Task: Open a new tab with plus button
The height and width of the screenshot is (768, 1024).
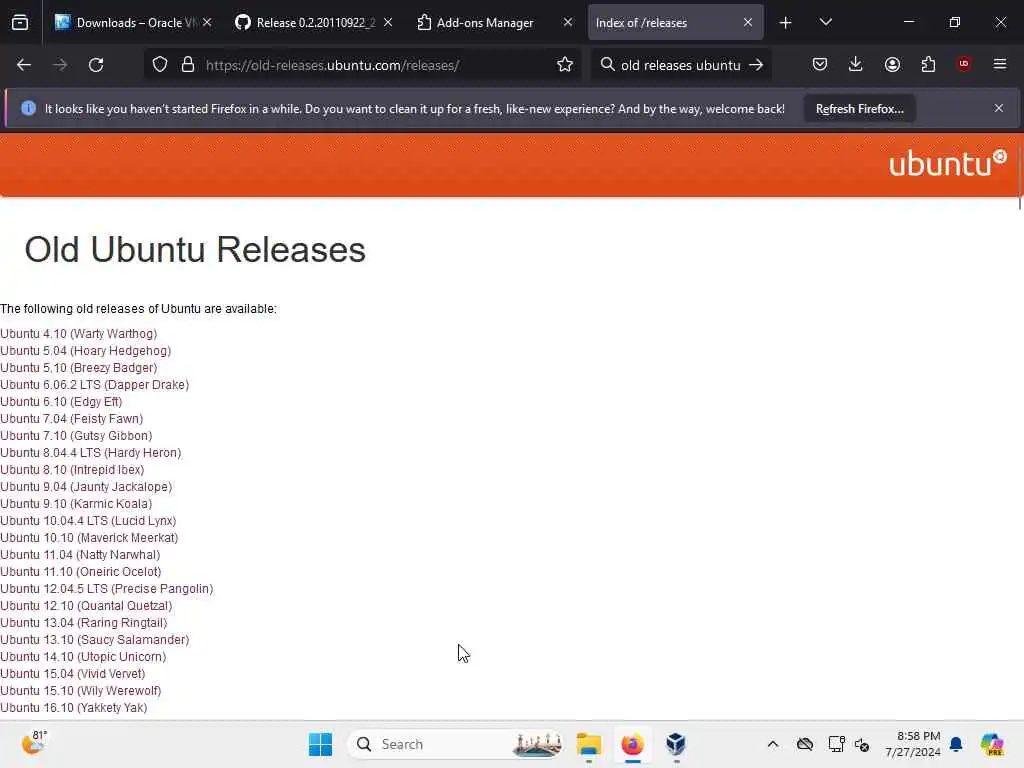Action: (x=786, y=23)
